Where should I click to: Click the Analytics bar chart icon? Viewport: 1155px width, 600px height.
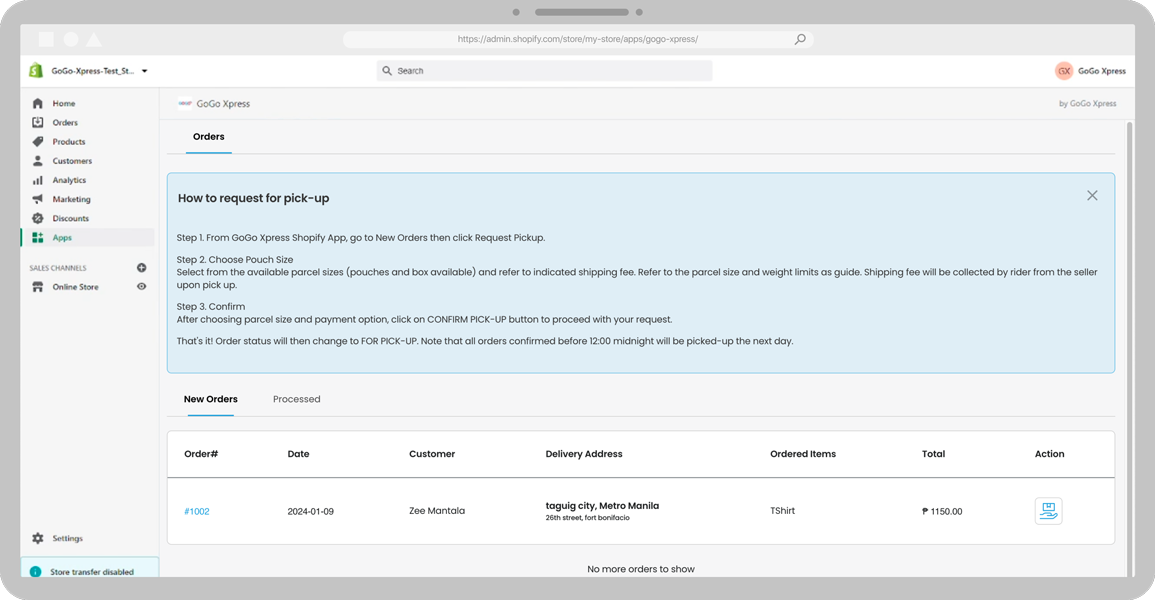click(38, 180)
